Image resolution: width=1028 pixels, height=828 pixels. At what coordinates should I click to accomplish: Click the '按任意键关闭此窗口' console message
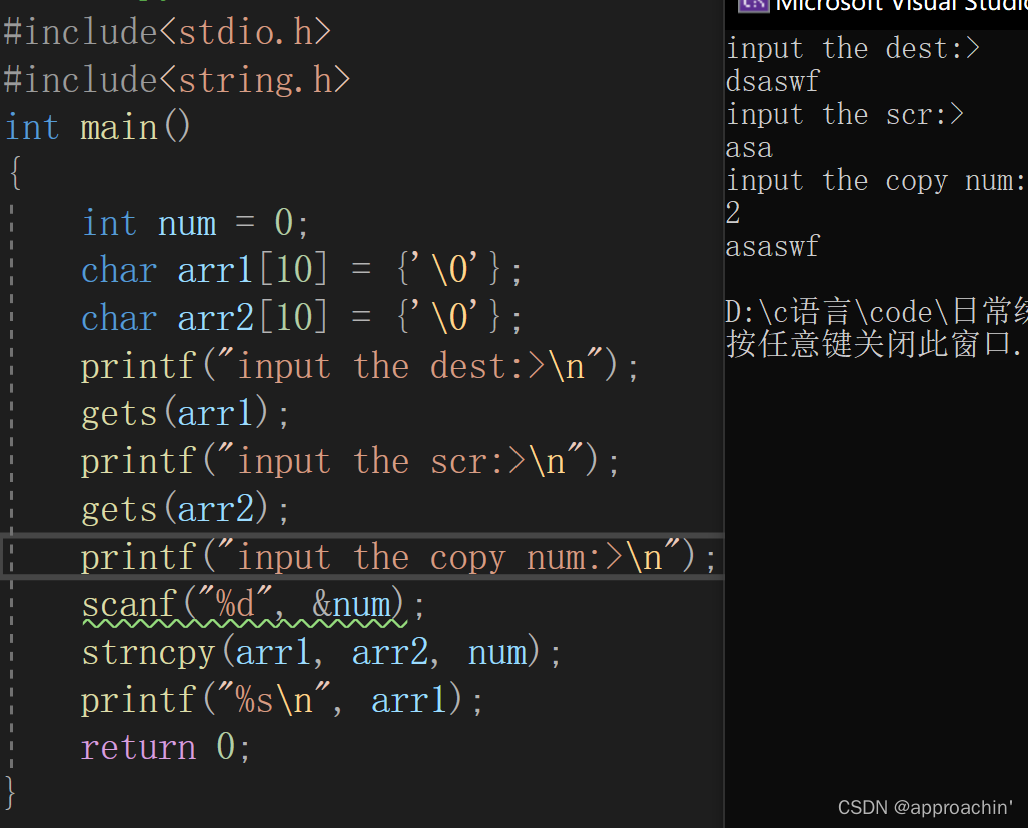tap(874, 344)
